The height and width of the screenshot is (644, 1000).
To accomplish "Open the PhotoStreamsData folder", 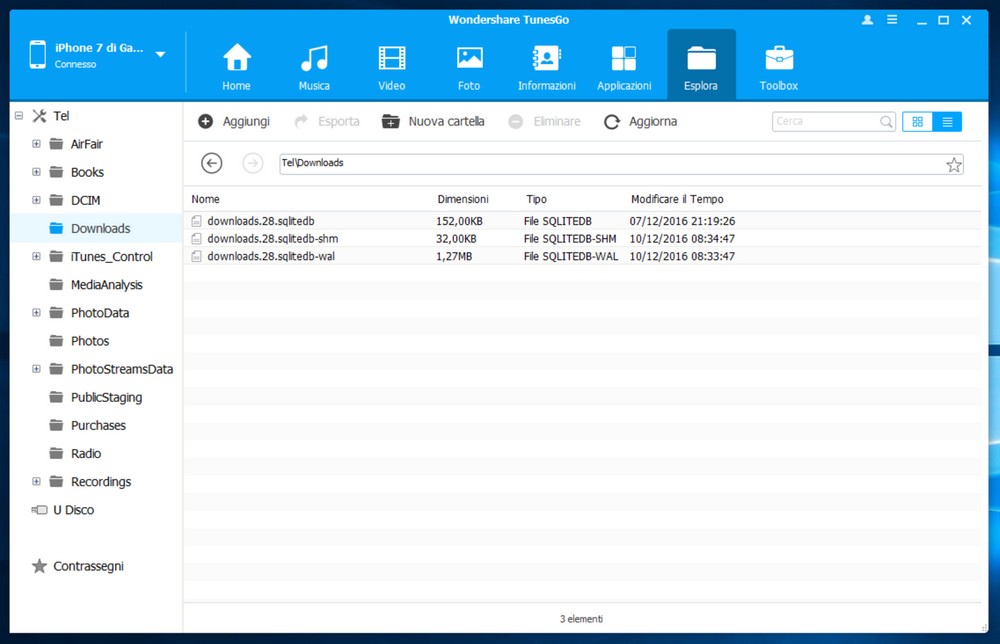I will (122, 369).
